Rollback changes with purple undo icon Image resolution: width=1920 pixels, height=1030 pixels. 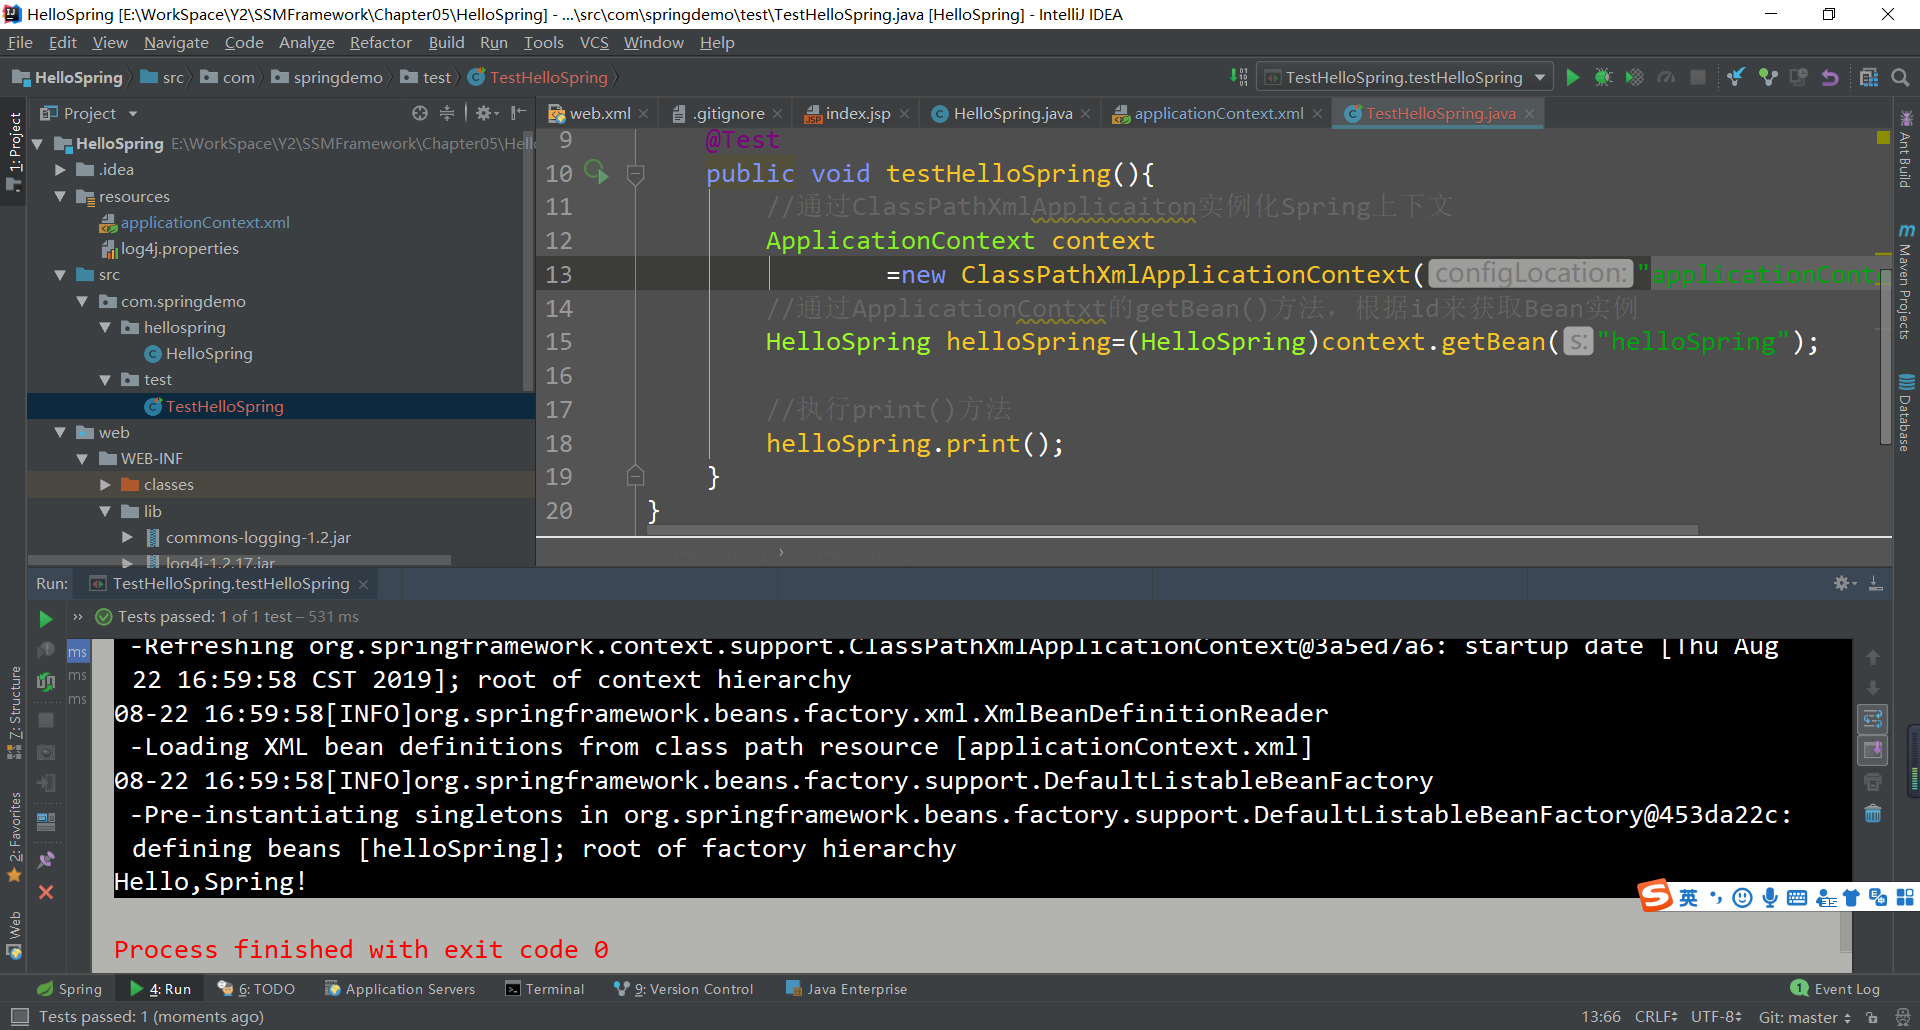click(x=1830, y=77)
